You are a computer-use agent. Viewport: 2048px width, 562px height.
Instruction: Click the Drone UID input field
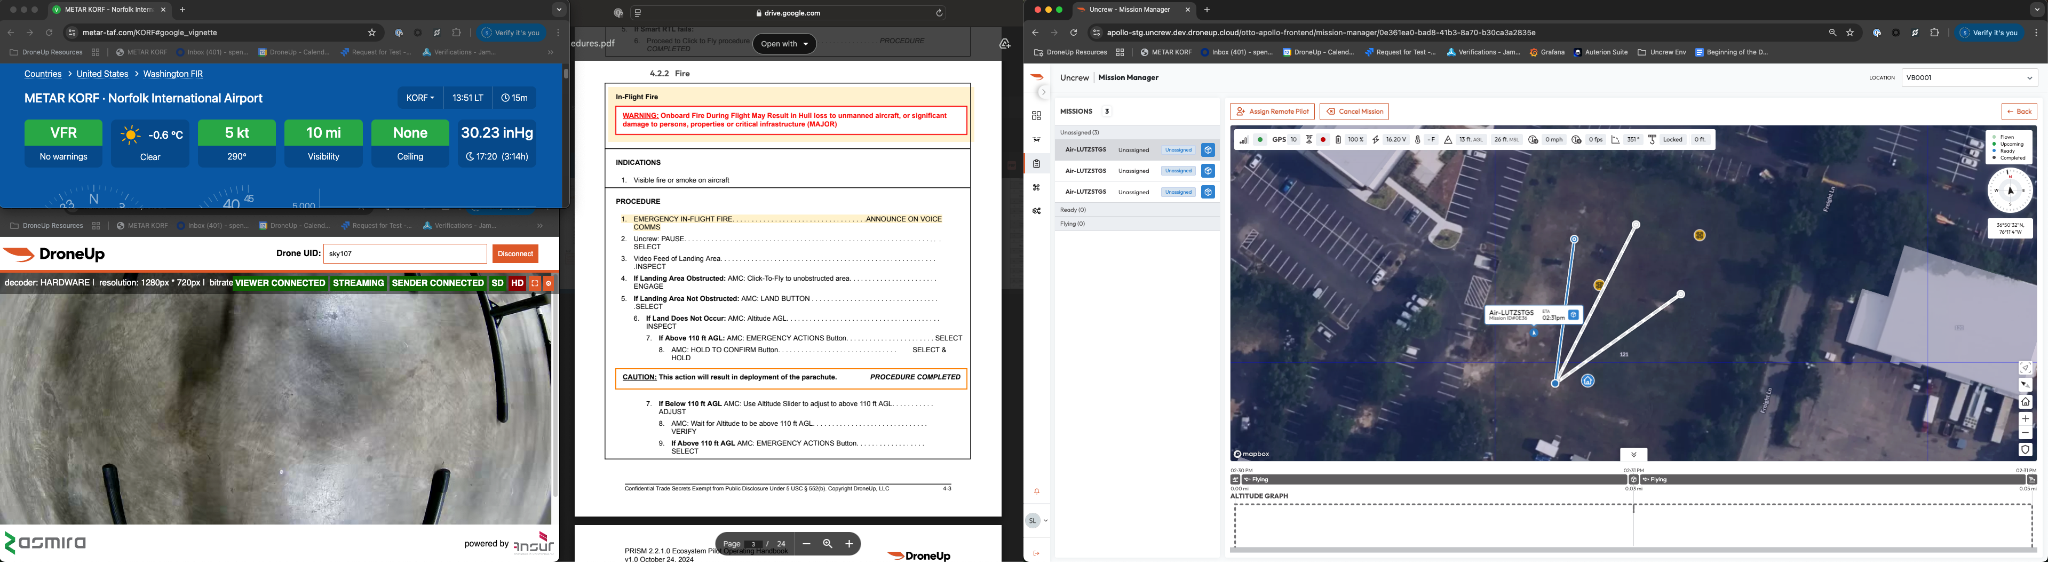coord(404,254)
